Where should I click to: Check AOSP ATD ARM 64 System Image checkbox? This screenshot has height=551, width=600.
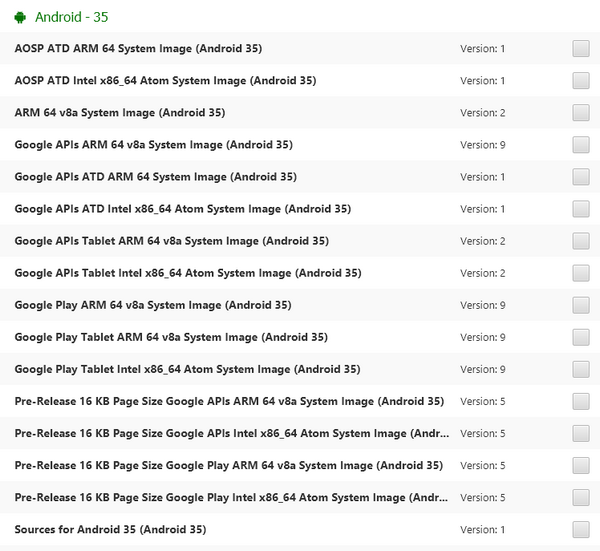(x=580, y=49)
